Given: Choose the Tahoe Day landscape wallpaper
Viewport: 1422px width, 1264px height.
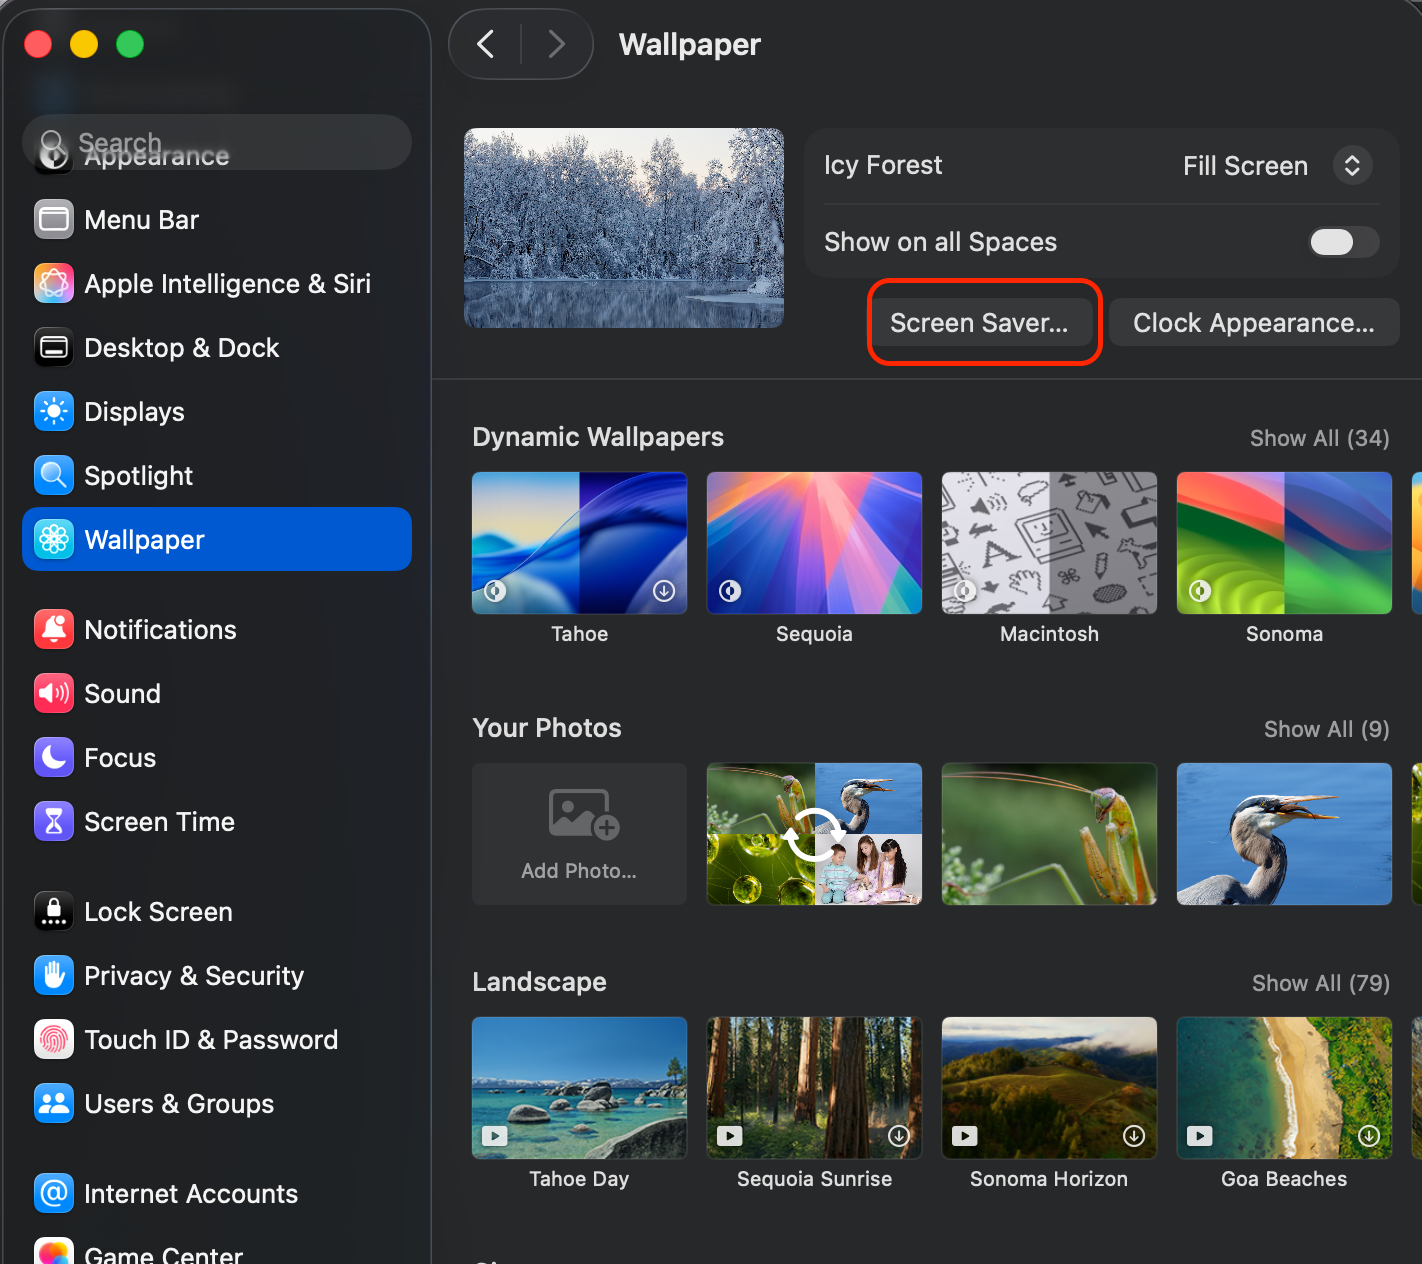Looking at the screenshot, I should pos(580,1088).
